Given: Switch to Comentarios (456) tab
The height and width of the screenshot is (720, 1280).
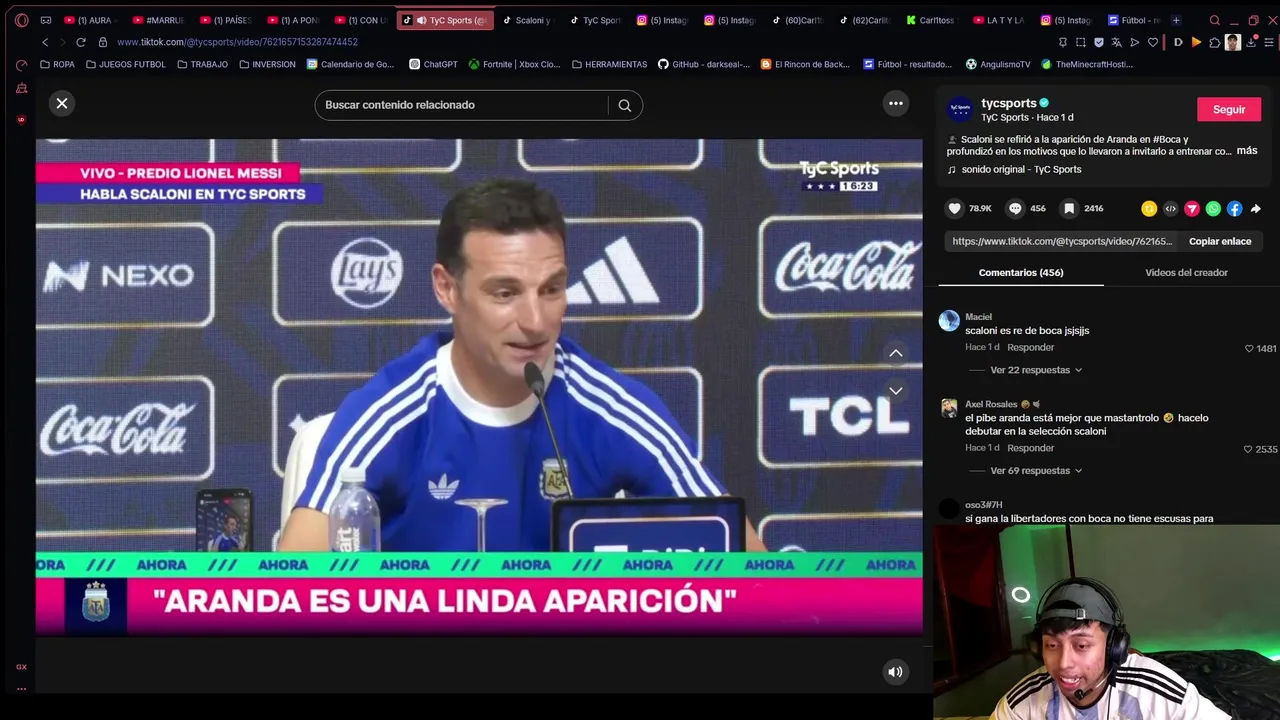Looking at the screenshot, I should [x=1021, y=273].
